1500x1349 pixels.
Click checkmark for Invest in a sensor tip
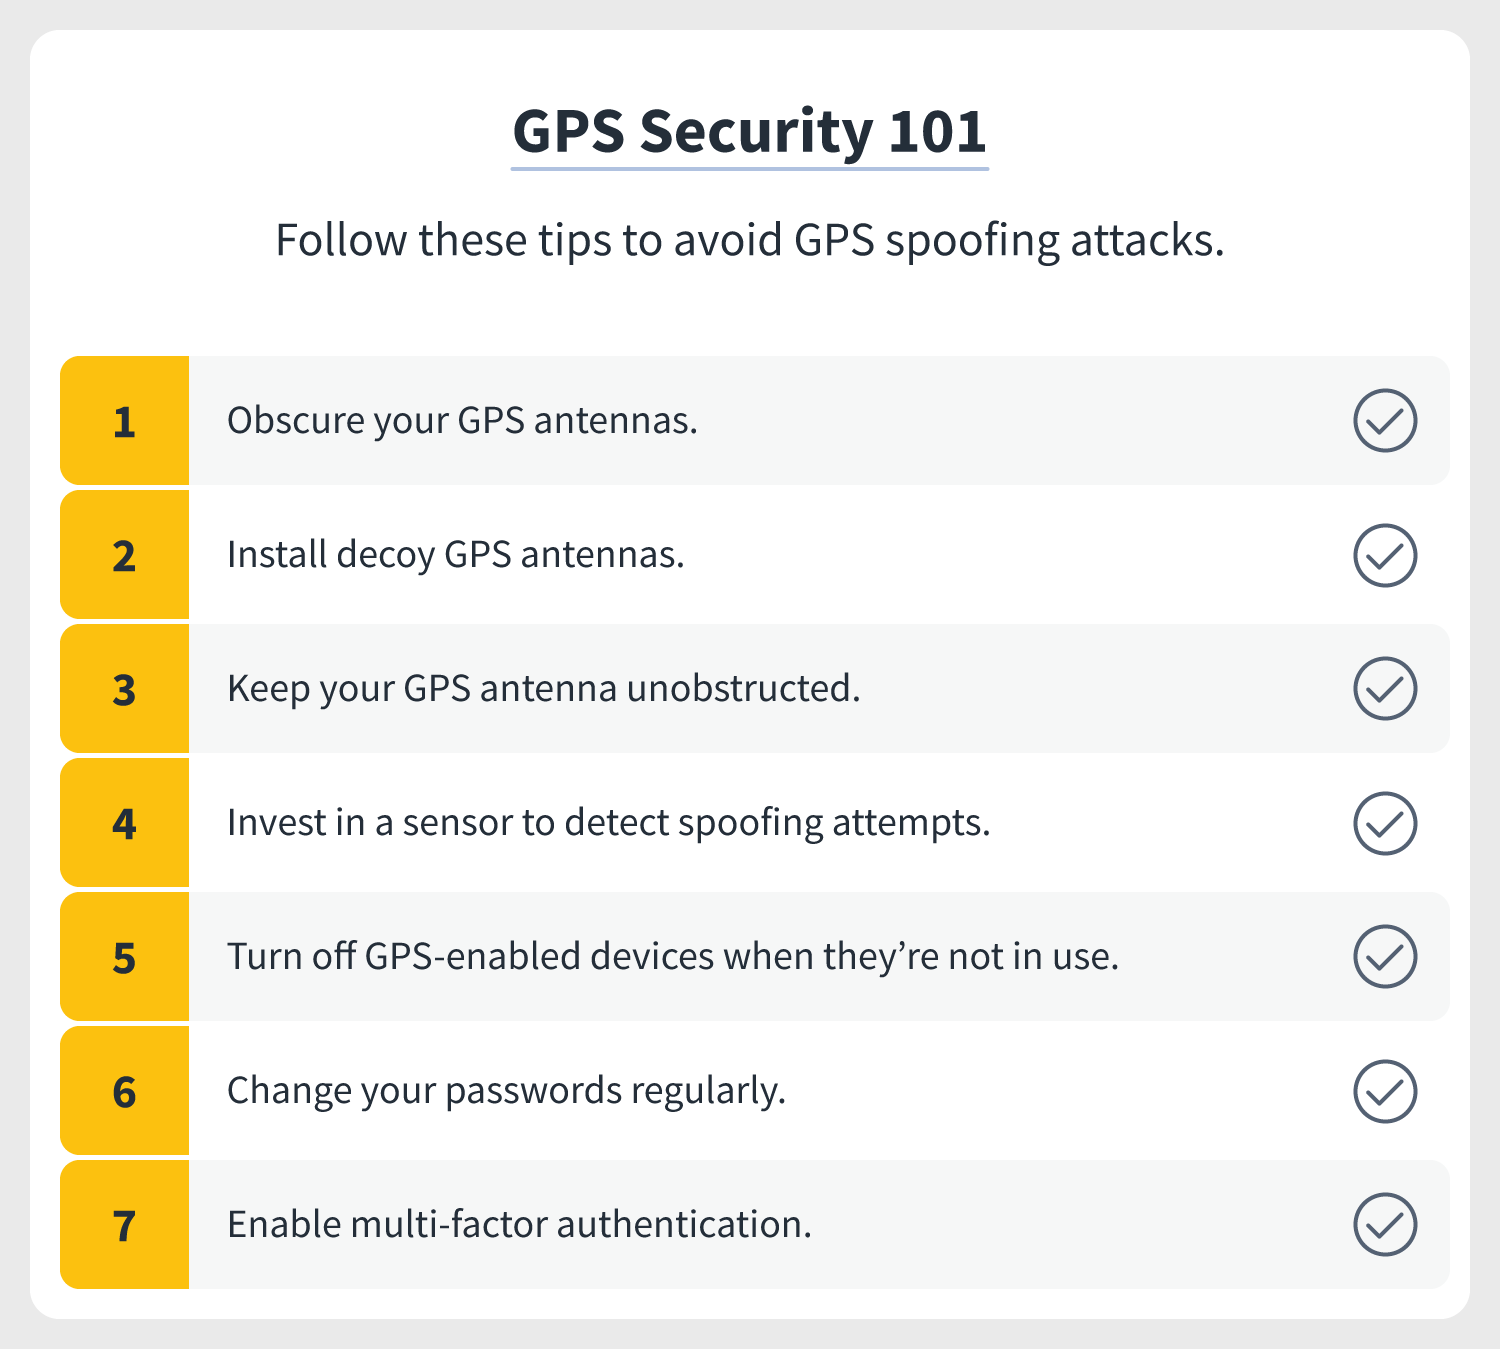coord(1385,823)
